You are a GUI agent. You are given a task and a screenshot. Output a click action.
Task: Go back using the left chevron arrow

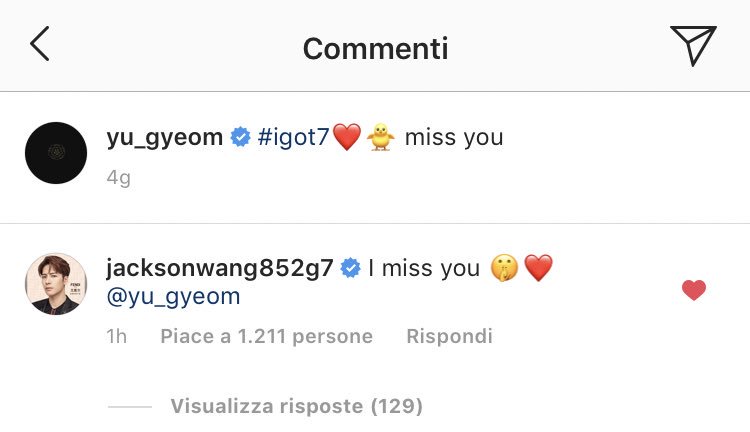[x=40, y=44]
